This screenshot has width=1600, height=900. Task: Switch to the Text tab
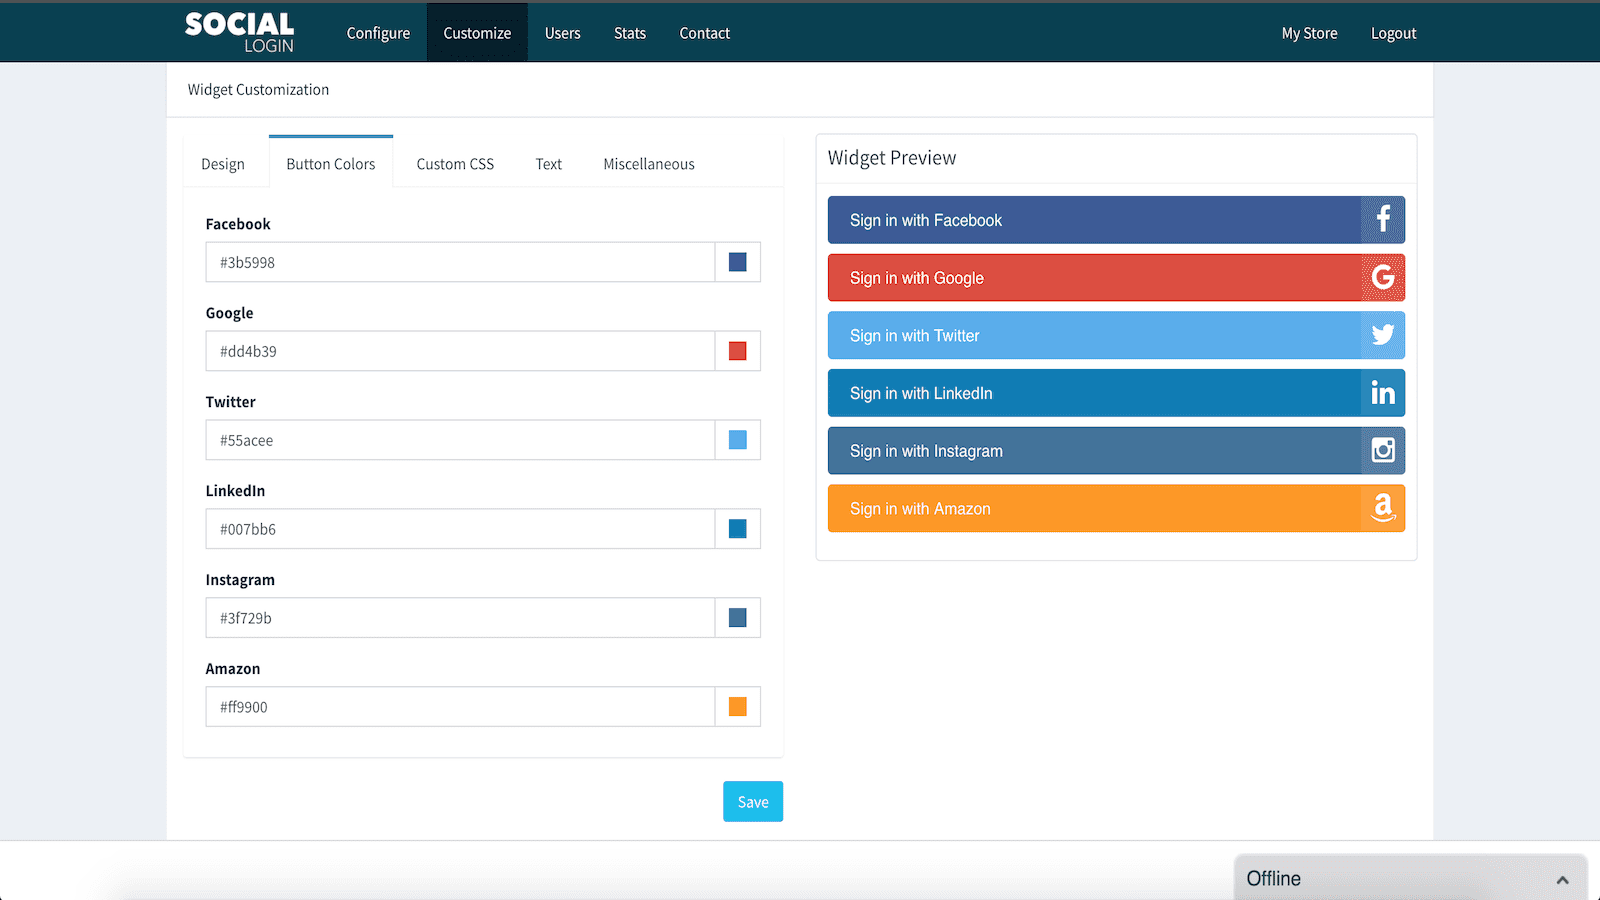[549, 164]
